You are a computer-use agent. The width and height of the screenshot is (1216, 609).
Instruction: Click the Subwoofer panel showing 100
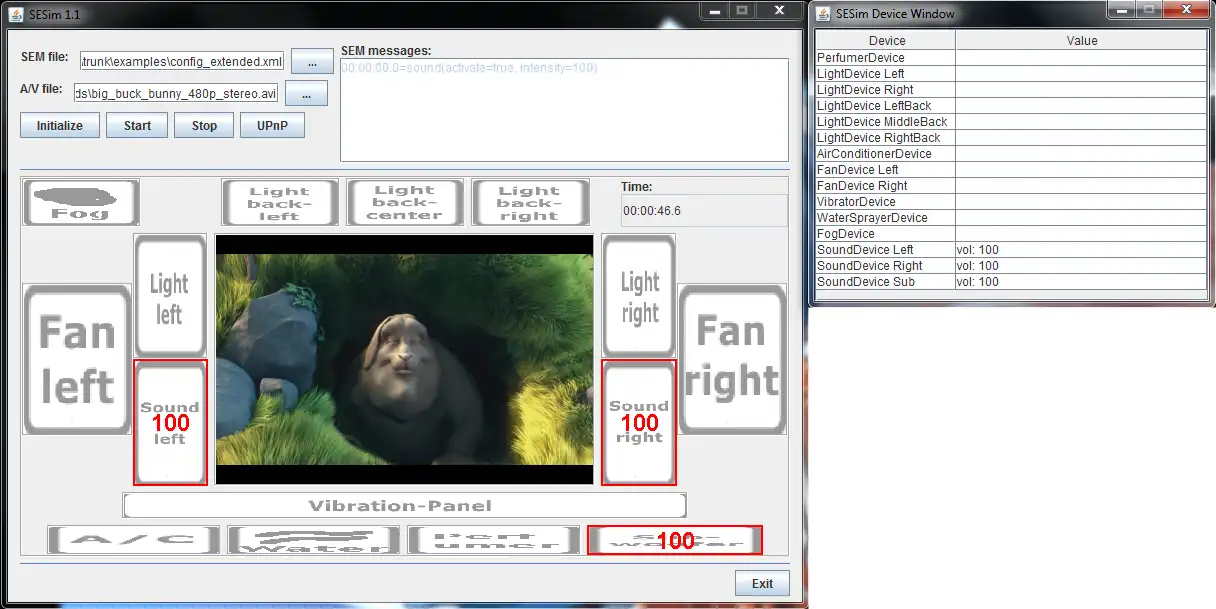click(675, 540)
